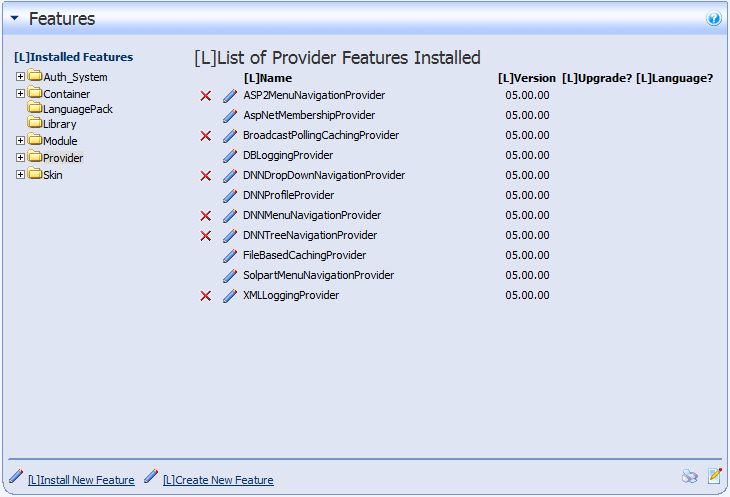Click the Library folder icon
The image size is (730, 497).
click(x=34, y=122)
